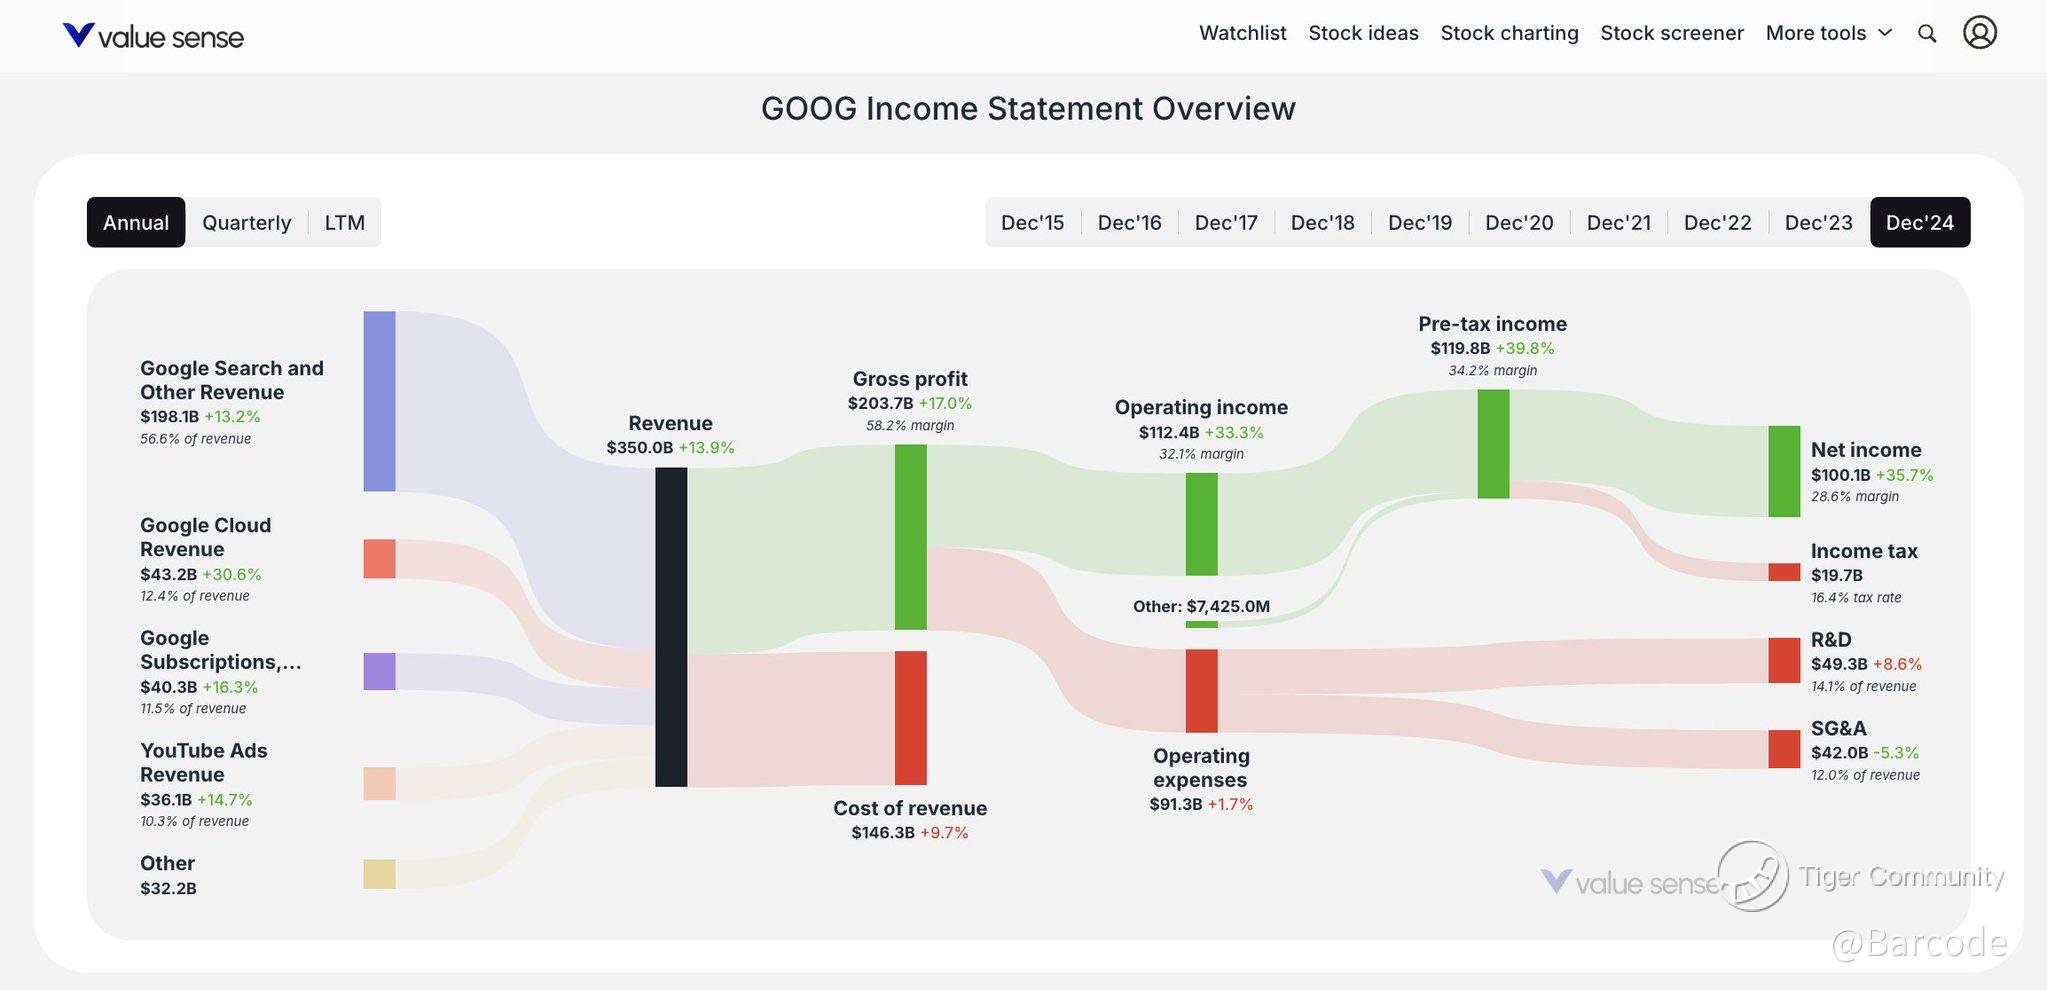The width and height of the screenshot is (2047, 990).
Task: Click the green Operating income bar
Action: [x=1201, y=524]
